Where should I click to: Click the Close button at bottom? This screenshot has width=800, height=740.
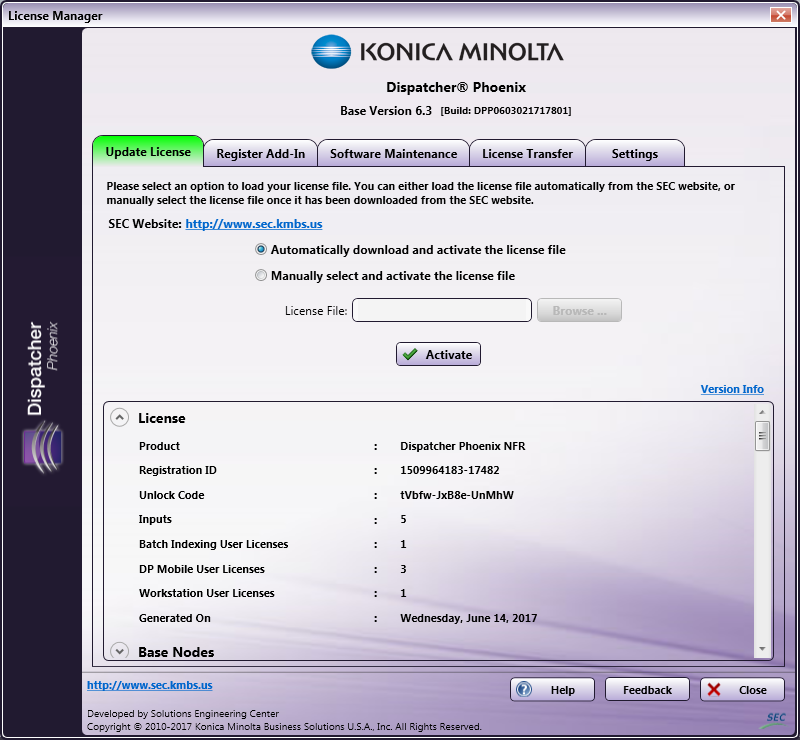point(742,689)
